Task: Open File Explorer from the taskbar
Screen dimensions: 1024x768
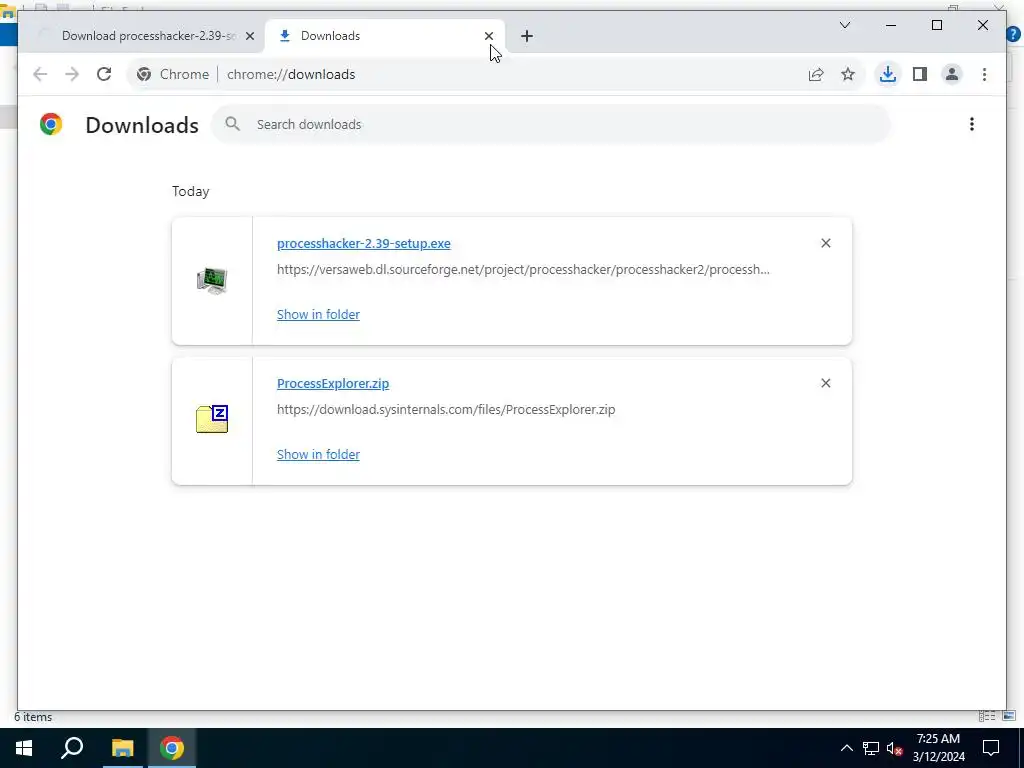Action: point(122,748)
